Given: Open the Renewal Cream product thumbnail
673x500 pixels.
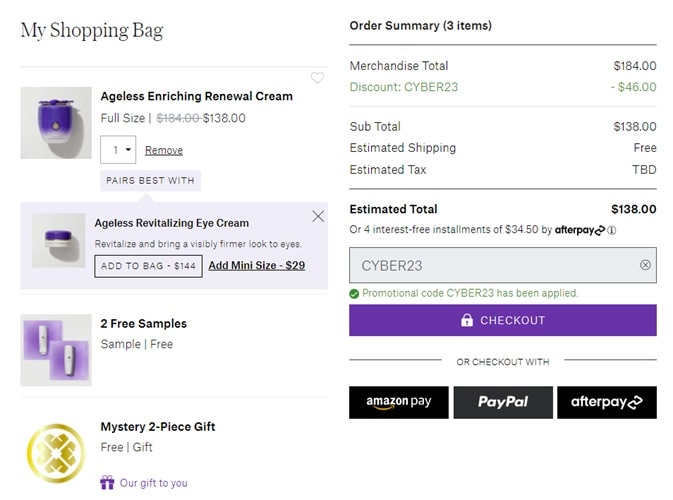Looking at the screenshot, I should point(56,122).
